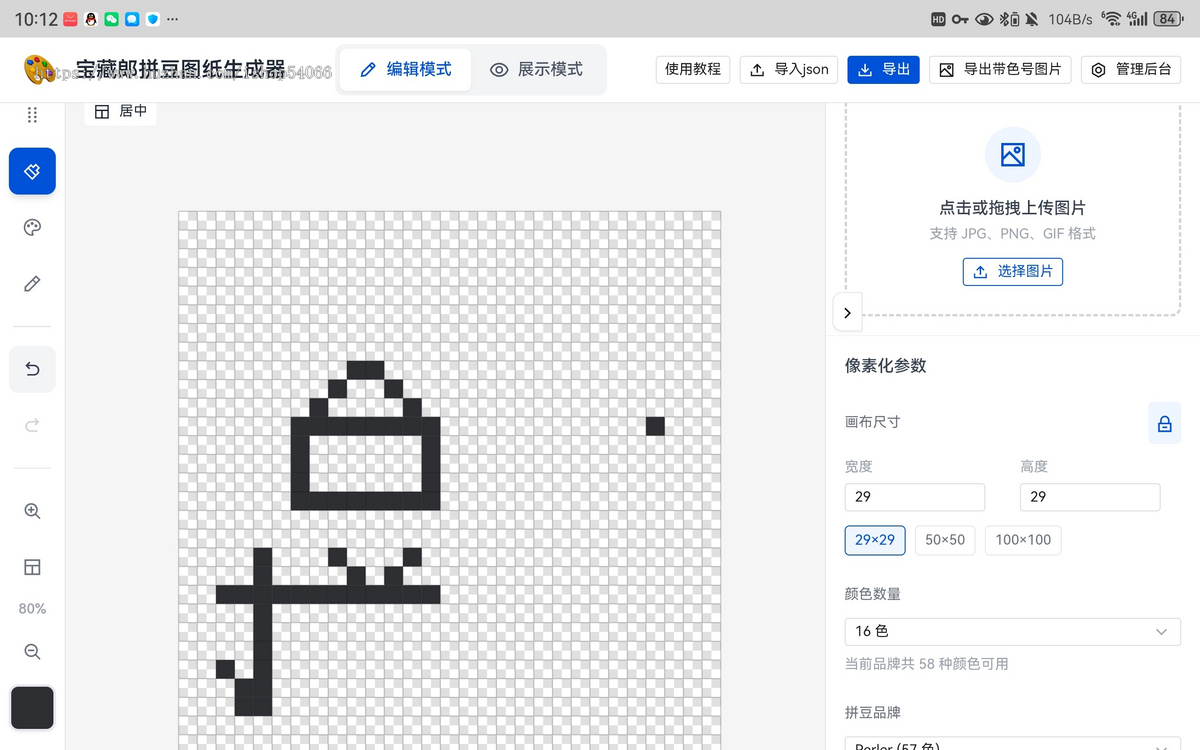Image resolution: width=1200 pixels, height=750 pixels.
Task: Click the 当前品牌共 58 种颜色可用 text
Action: point(927,664)
